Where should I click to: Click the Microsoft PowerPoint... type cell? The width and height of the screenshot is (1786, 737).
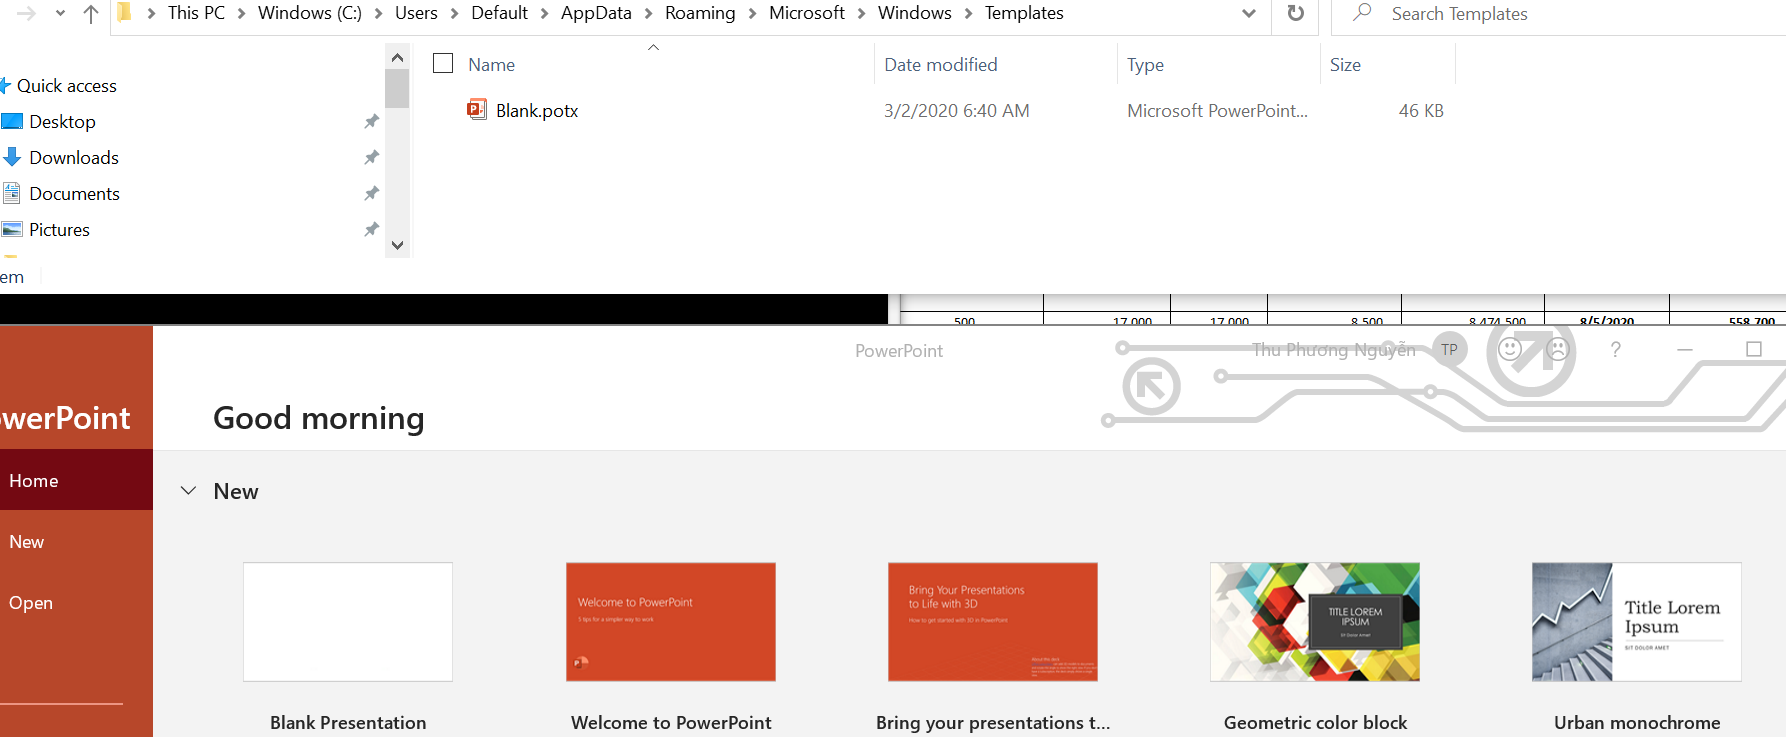point(1217,111)
